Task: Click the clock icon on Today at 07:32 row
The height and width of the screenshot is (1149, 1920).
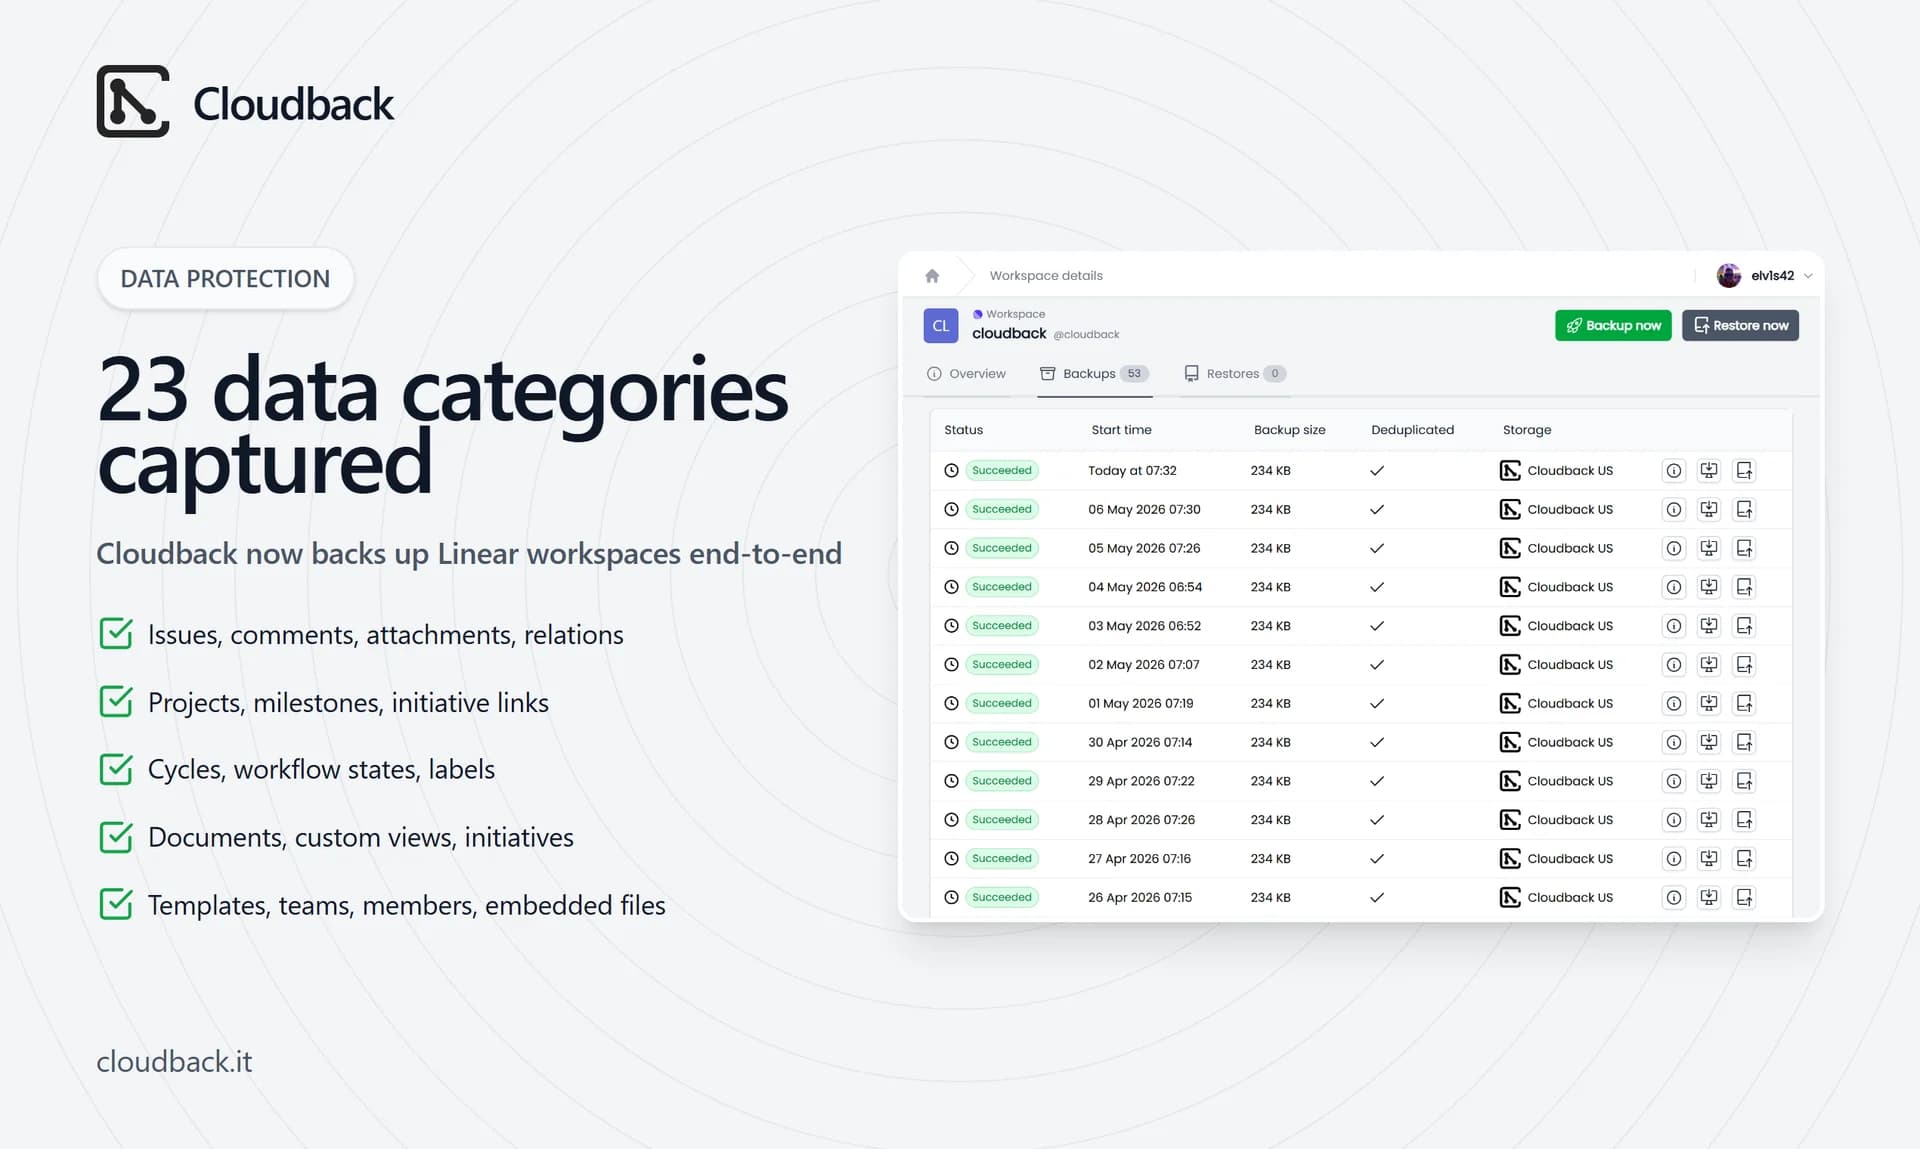Action: pos(951,471)
